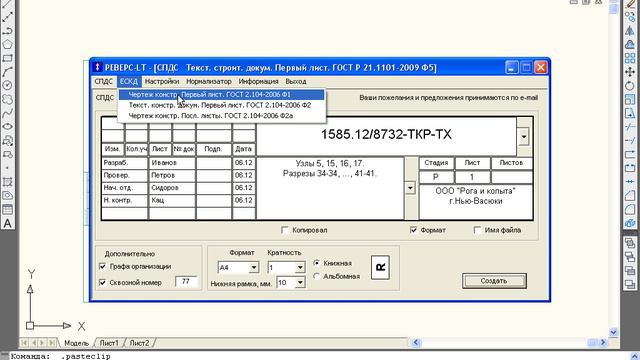Select the Scale modify tool
Image resolution: width=640 pixels, height=360 pixels.
click(x=630, y=100)
